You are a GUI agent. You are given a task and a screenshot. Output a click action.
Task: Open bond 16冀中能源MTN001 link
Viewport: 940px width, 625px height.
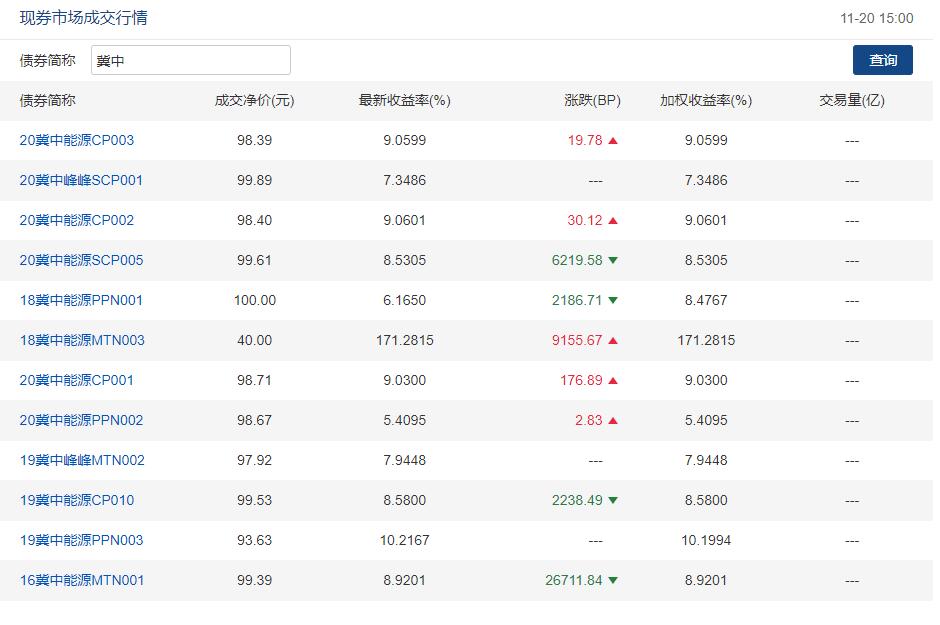82,580
